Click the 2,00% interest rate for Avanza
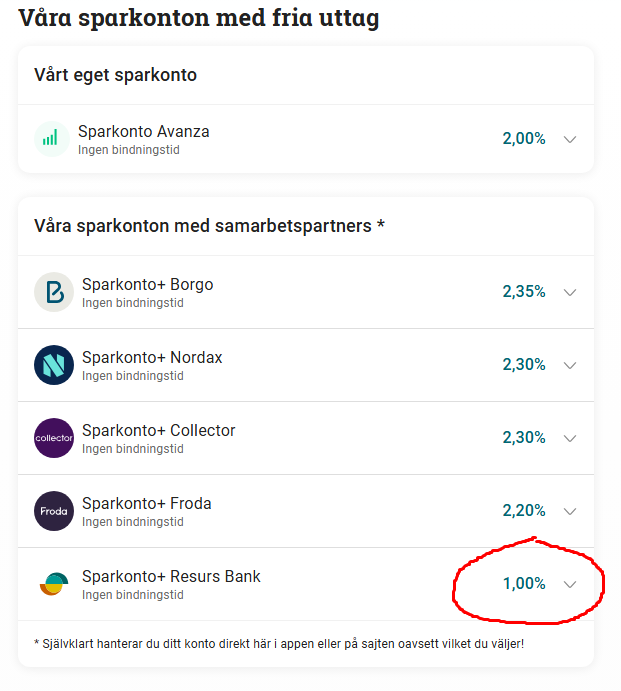 pos(523,139)
